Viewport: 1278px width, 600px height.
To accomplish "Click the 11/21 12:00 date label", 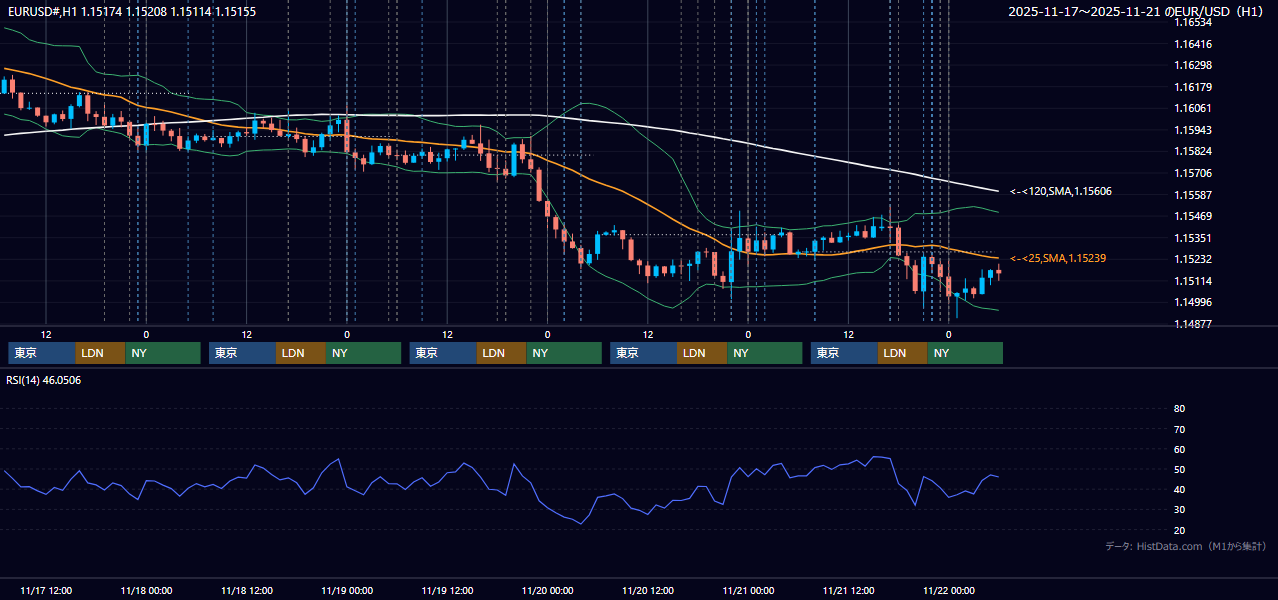I will pyautogui.click(x=849, y=591).
